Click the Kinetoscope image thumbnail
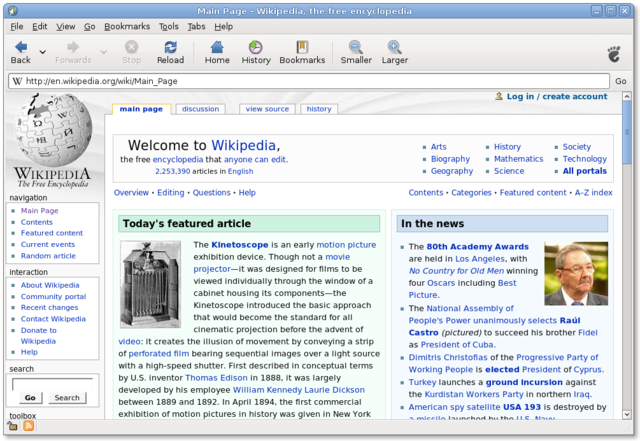640x441 pixels. [151, 284]
